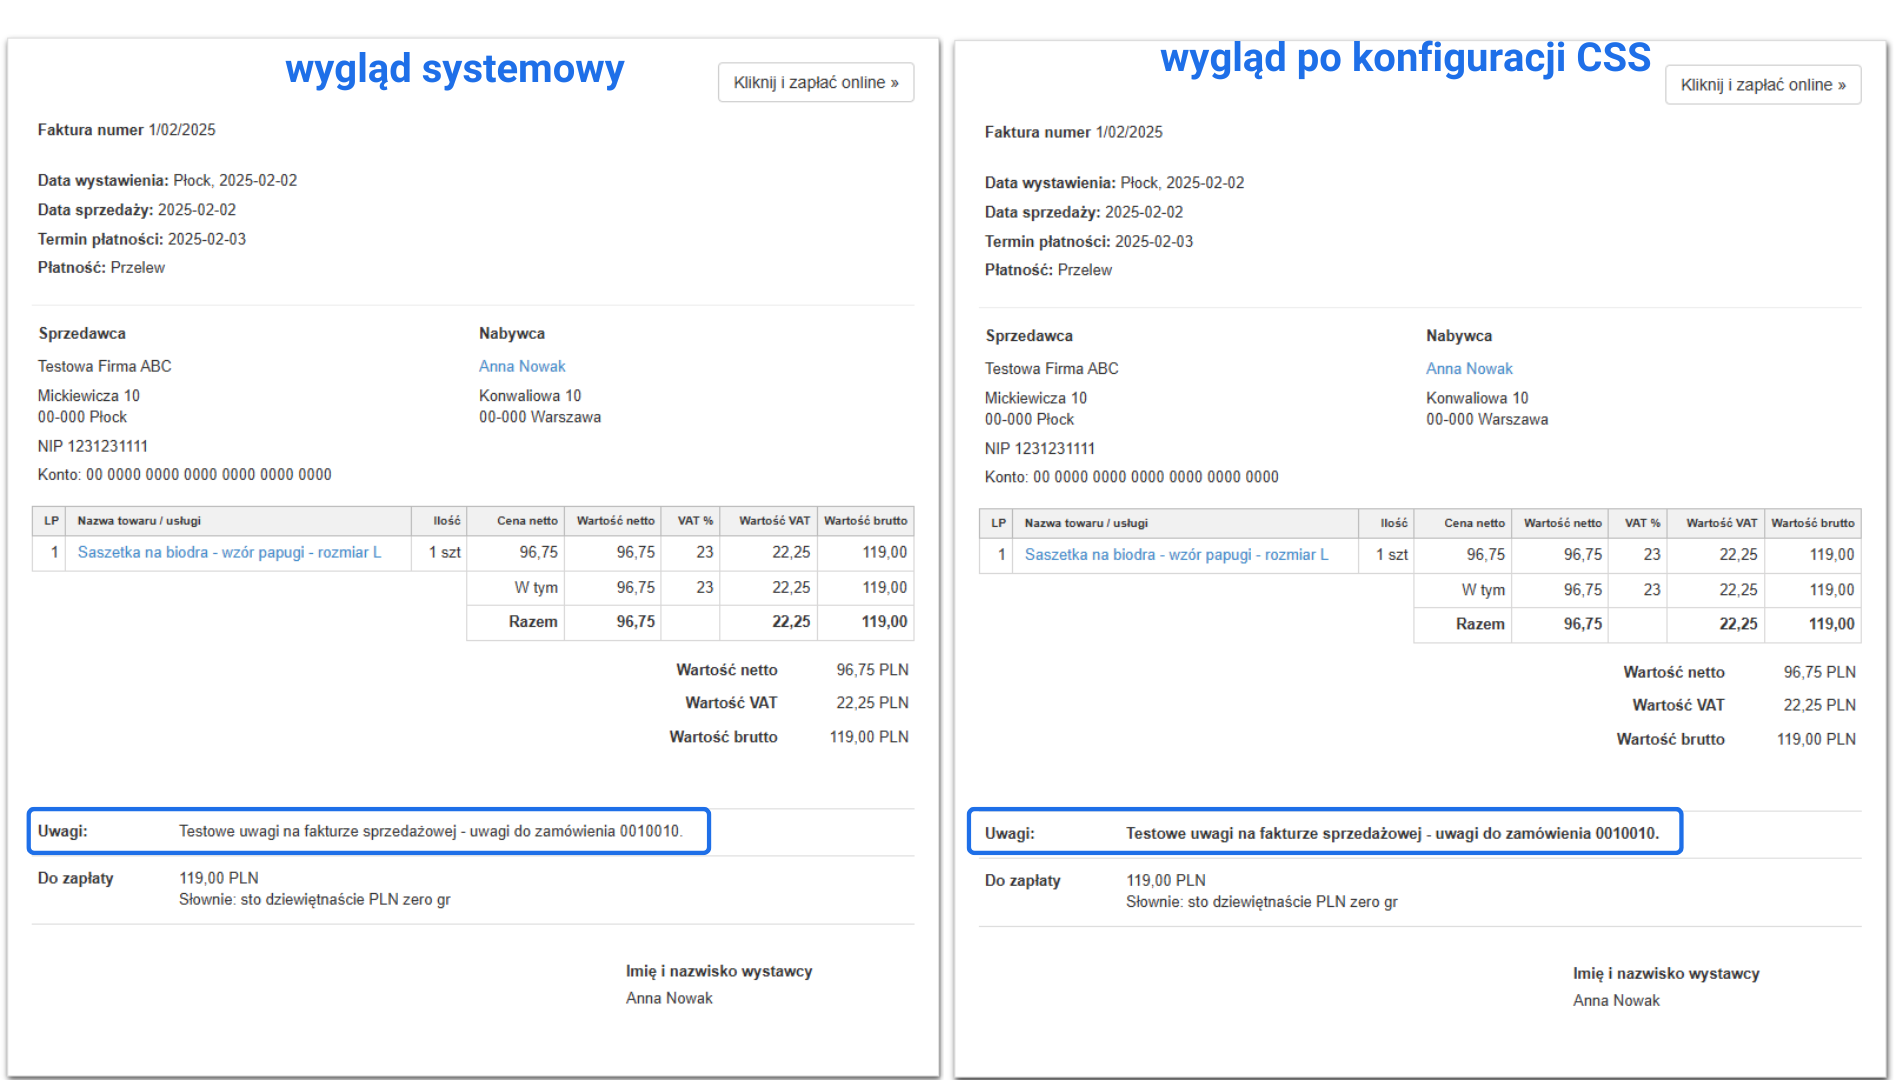Select the "Wartość brutto" column header, right table
The height and width of the screenshot is (1080, 1903).
click(x=1811, y=523)
